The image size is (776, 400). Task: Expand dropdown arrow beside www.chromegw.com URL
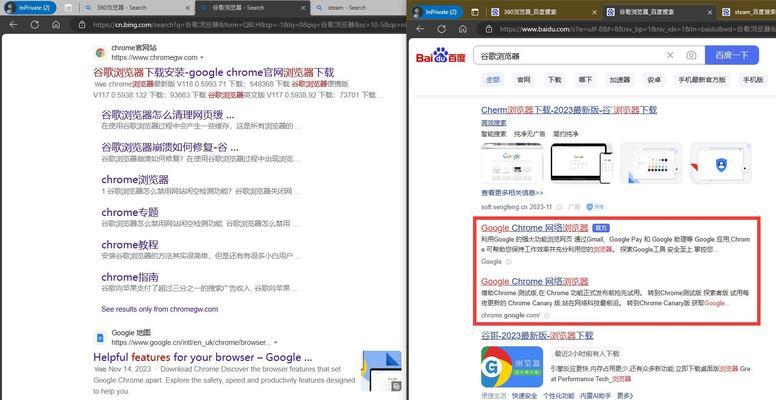[201, 58]
